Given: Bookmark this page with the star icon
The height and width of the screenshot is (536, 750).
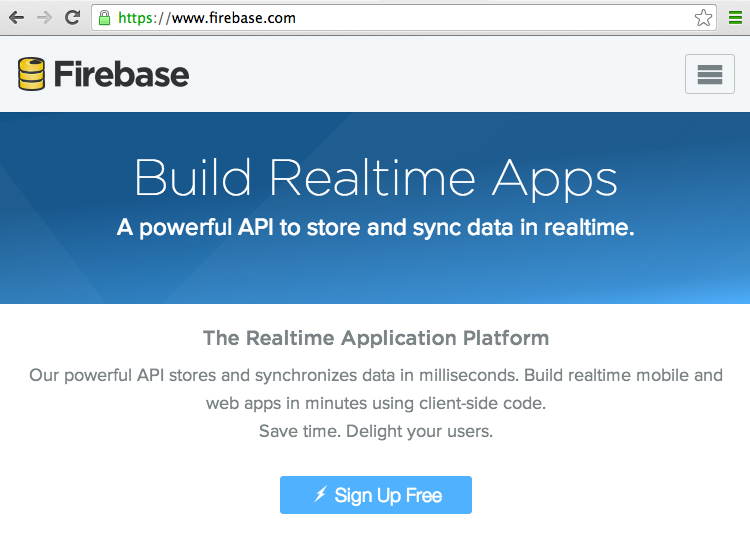Looking at the screenshot, I should (703, 17).
